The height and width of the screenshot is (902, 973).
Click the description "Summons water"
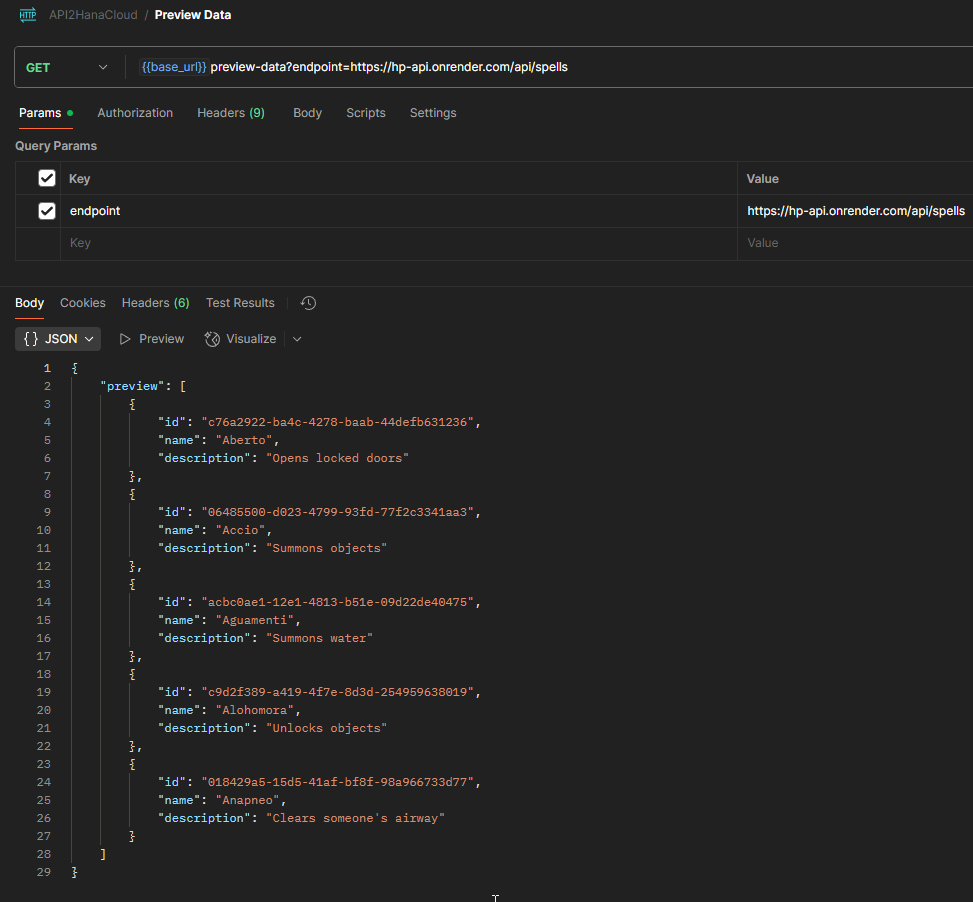coord(320,638)
